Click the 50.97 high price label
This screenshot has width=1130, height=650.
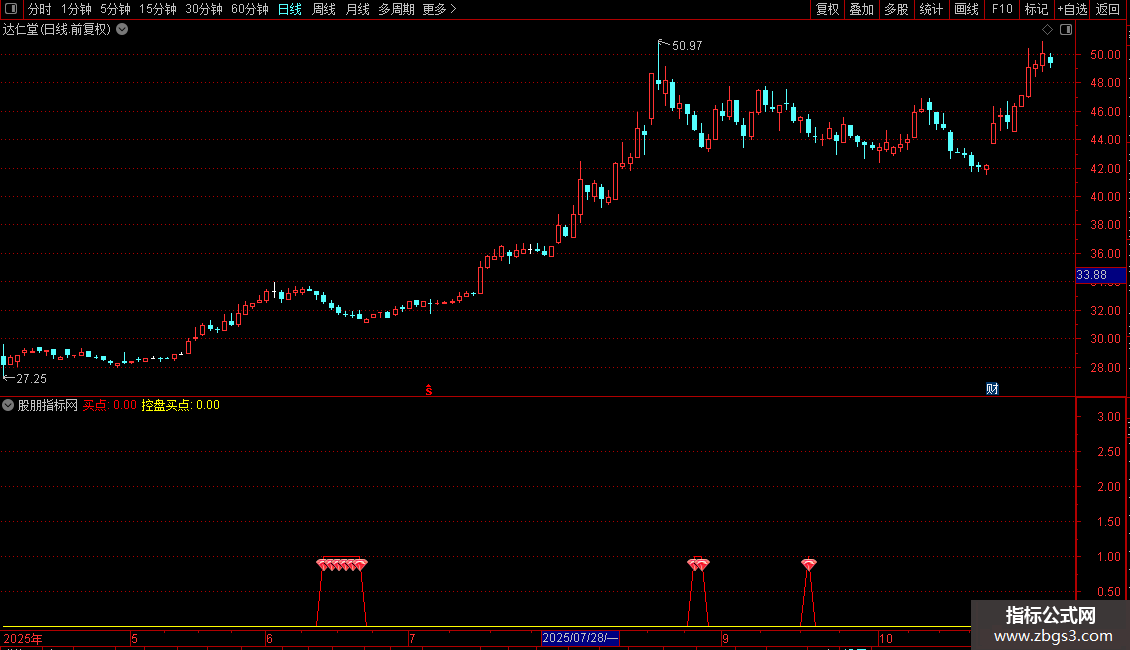click(687, 45)
